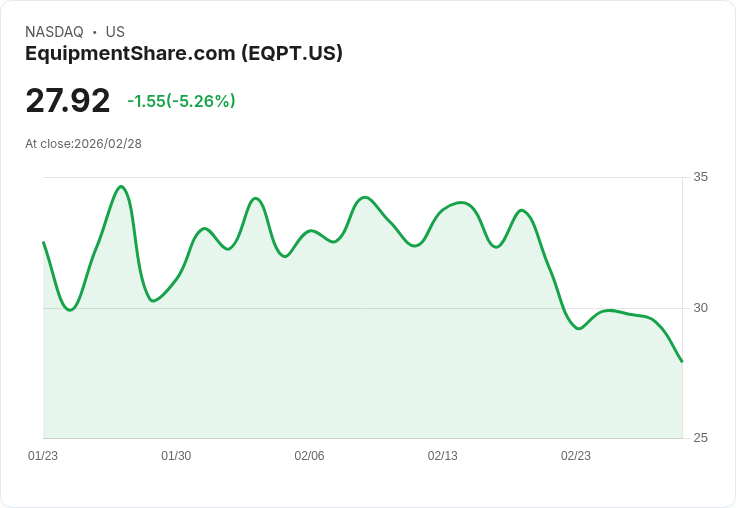Viewport: 736px width, 508px height.
Task: Click the 30 price axis label
Action: click(700, 308)
